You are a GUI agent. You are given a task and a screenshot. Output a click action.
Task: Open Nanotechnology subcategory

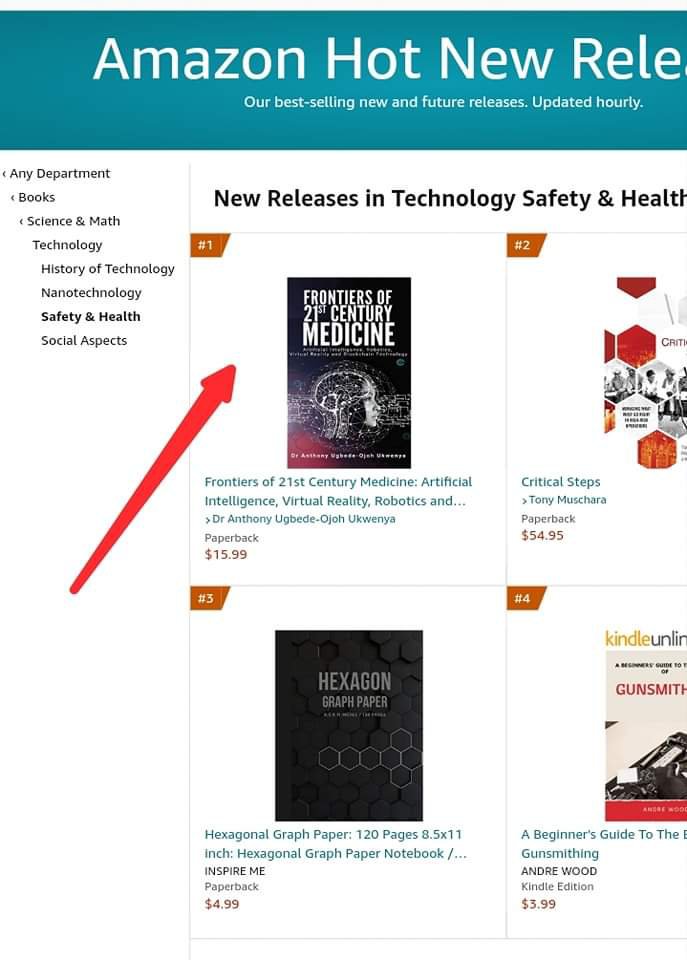[x=91, y=293]
